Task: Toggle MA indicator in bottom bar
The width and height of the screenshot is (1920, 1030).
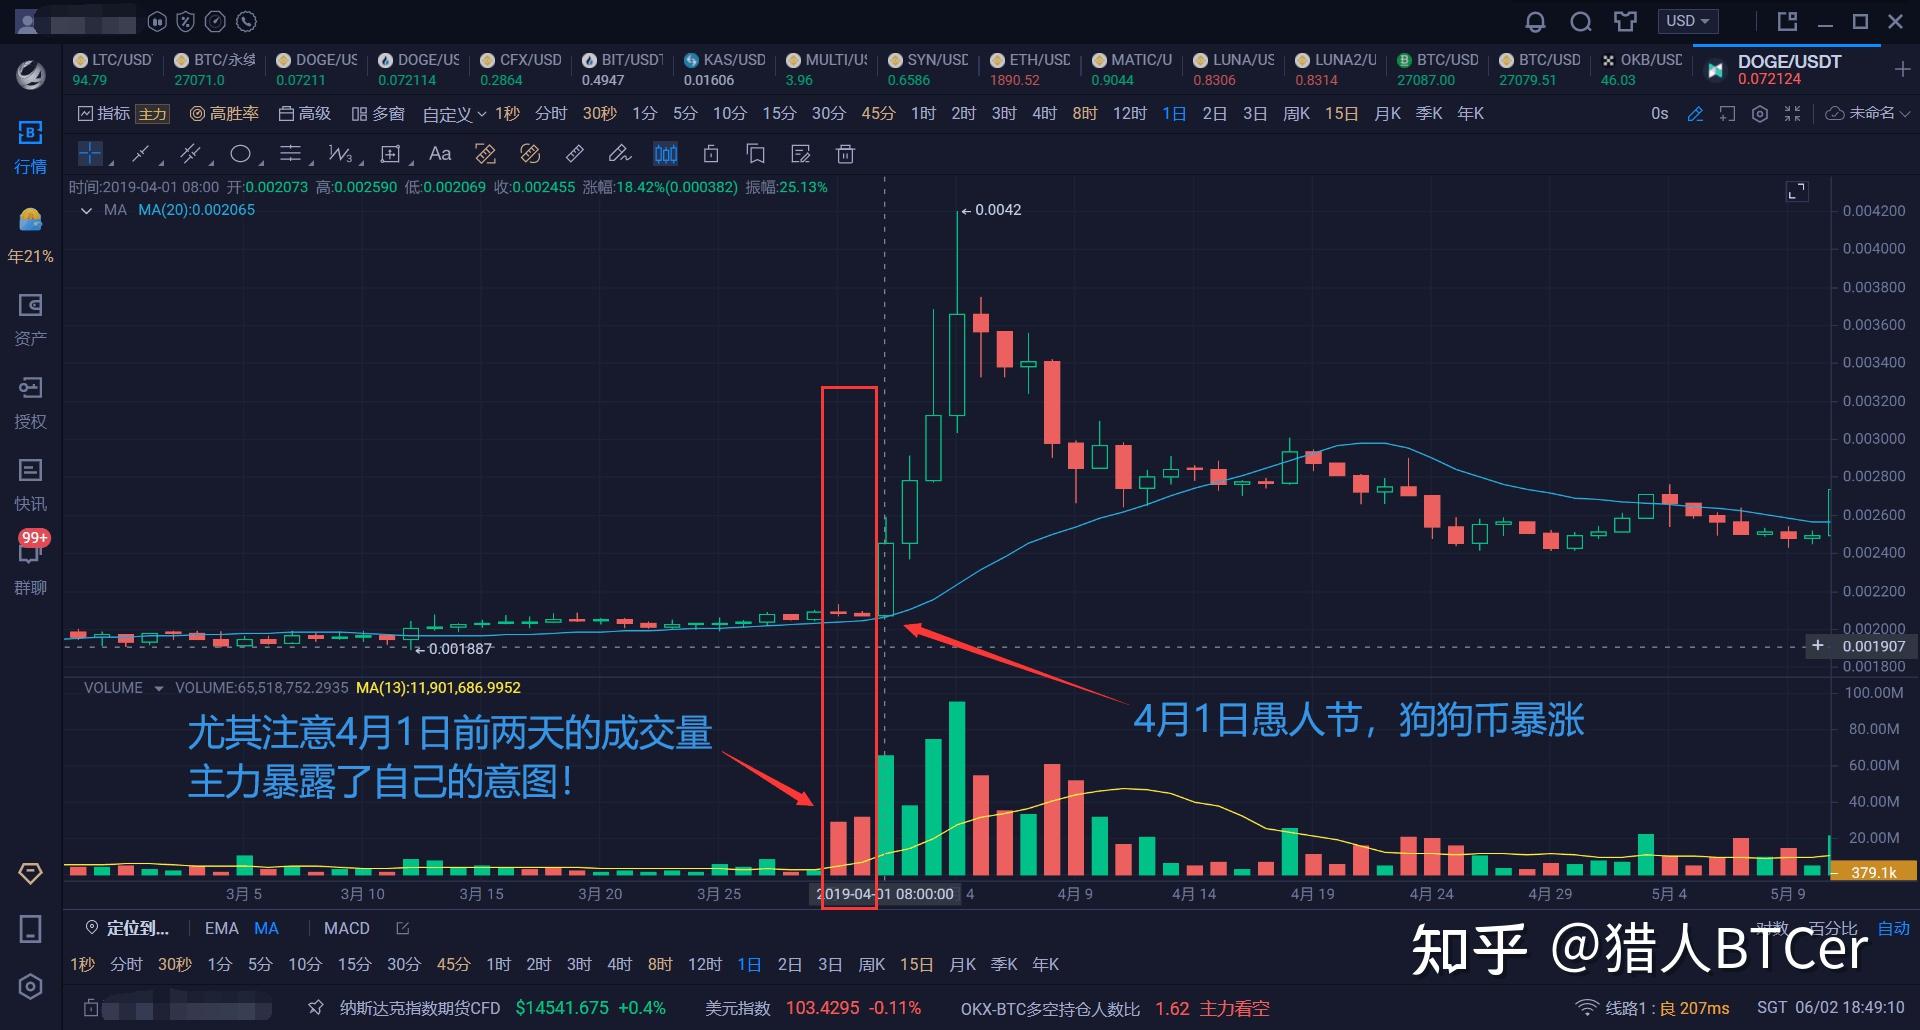Action: coord(266,929)
